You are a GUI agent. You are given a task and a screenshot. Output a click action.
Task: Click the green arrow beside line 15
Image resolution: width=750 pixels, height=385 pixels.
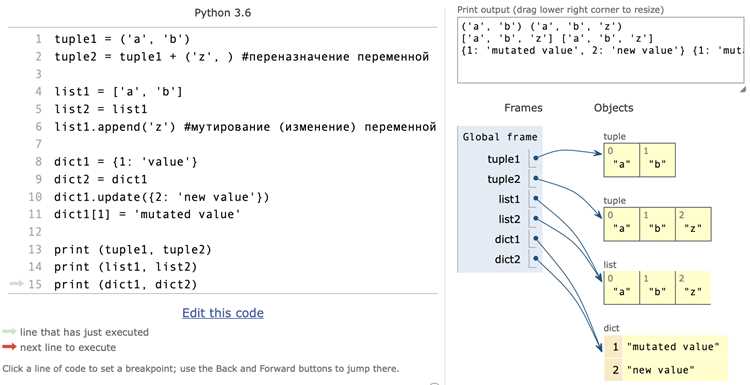pyautogui.click(x=17, y=284)
